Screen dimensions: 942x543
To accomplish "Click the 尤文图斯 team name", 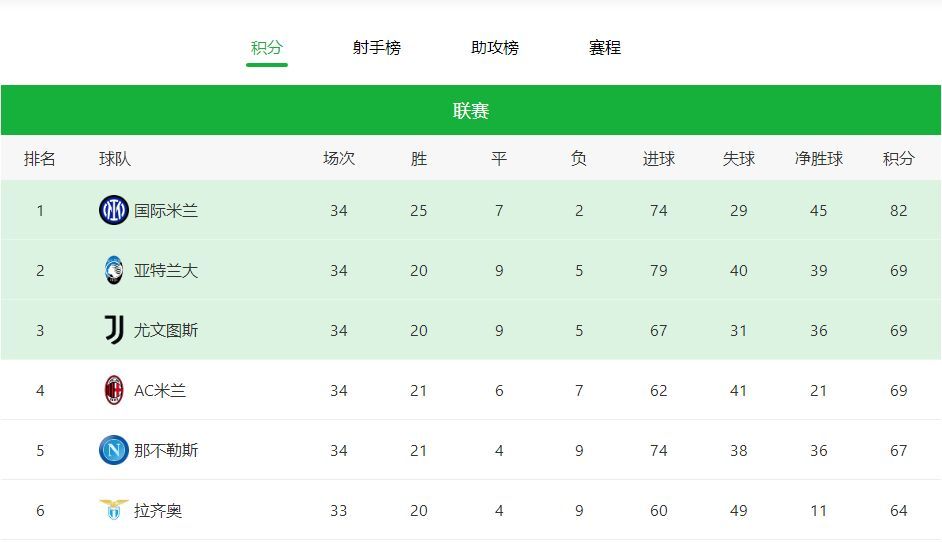I will tap(166, 330).
